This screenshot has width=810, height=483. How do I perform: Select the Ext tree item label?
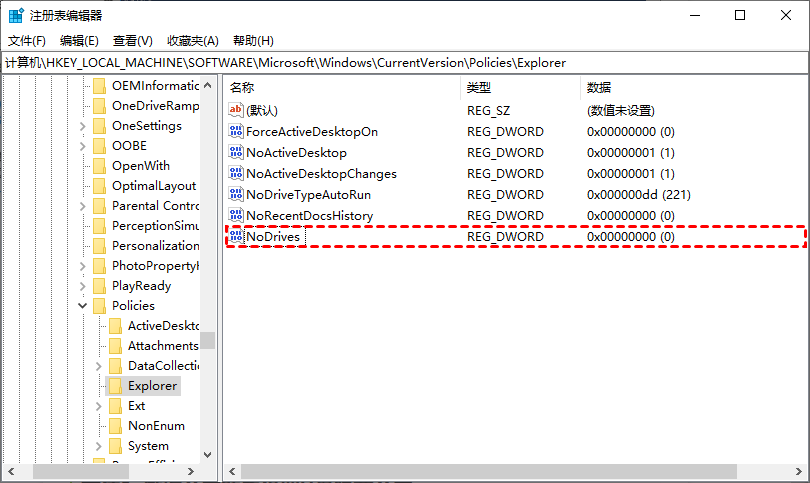point(136,406)
